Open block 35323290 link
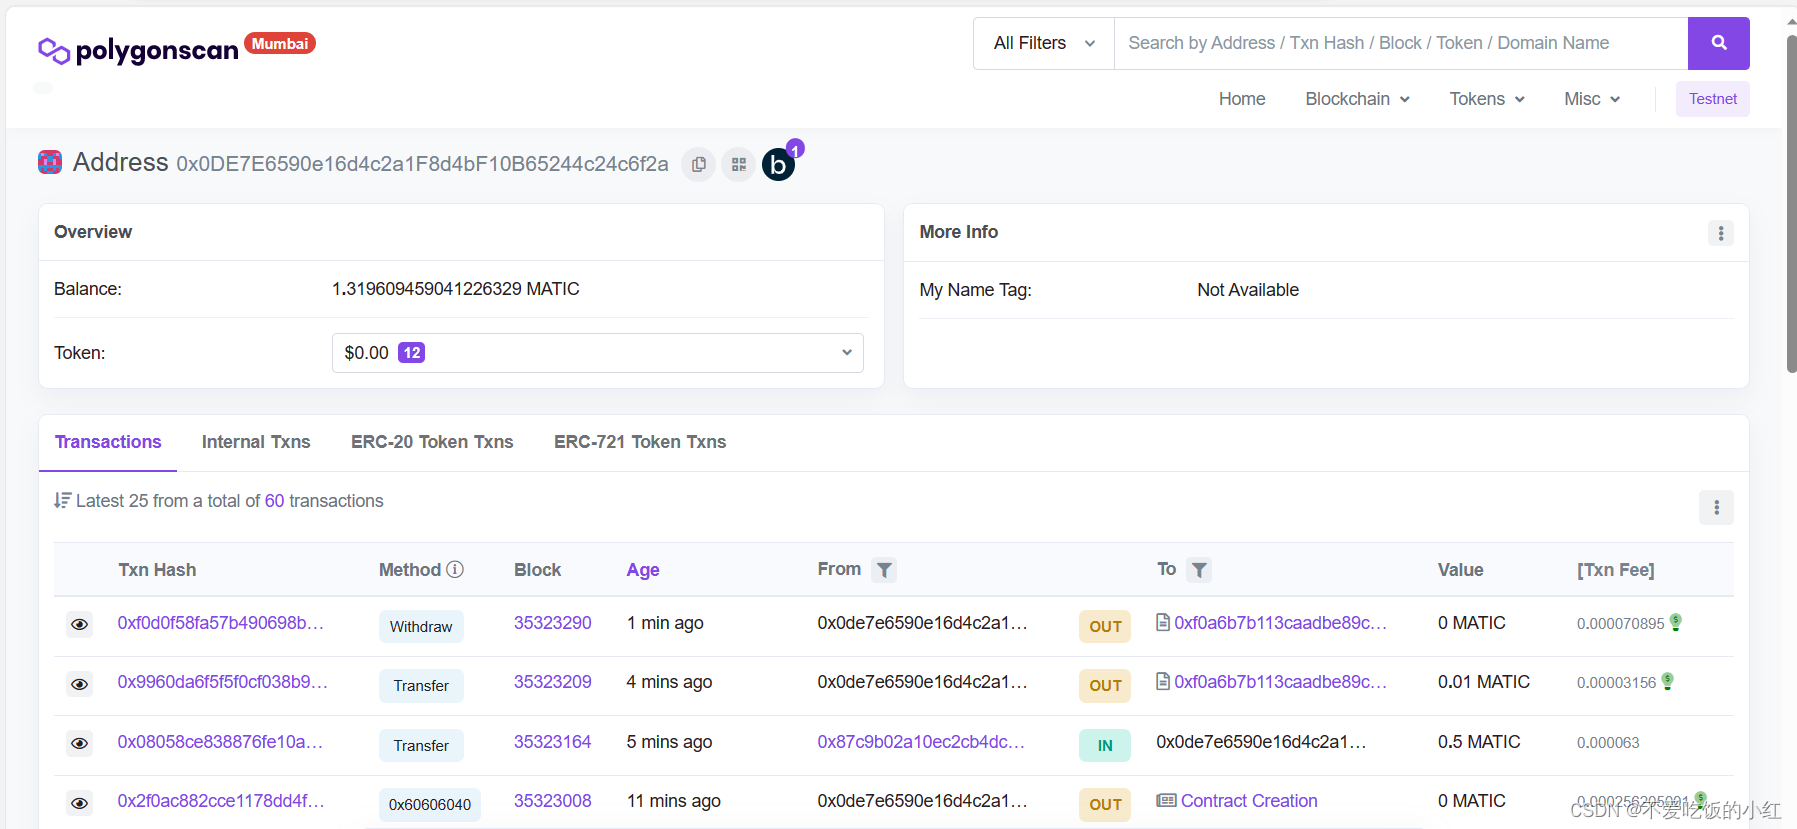 [x=552, y=623]
